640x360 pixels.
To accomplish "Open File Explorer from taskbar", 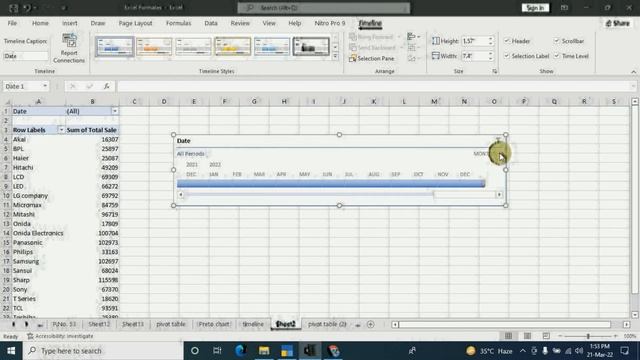I will point(264,351).
